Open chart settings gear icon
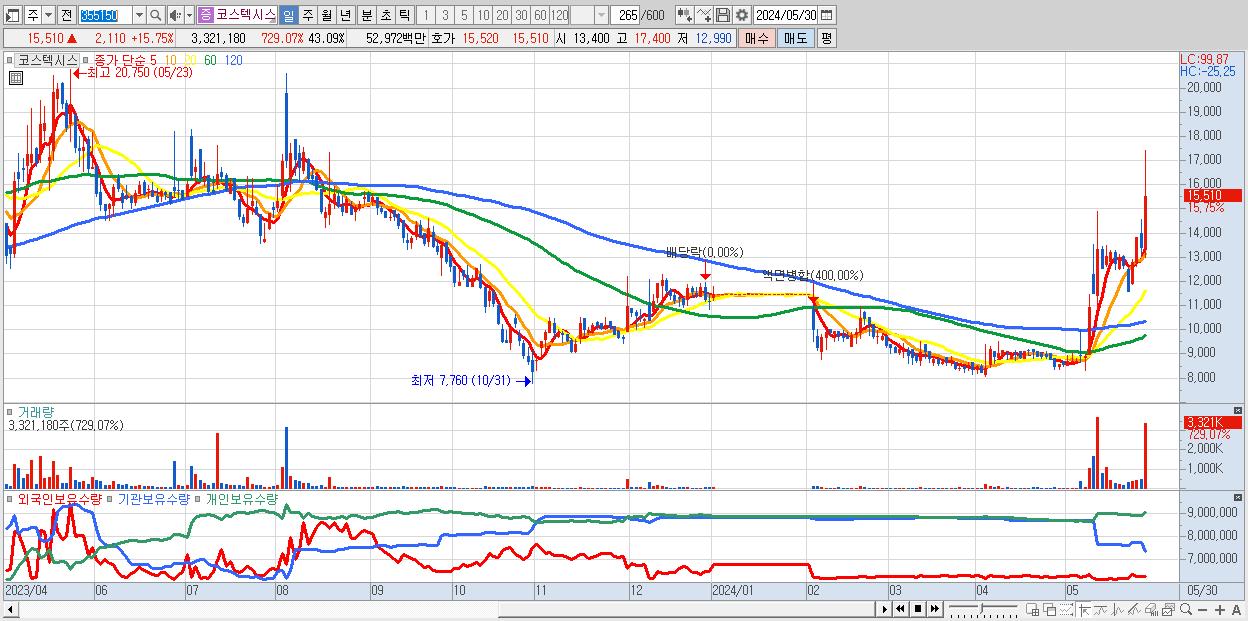 pyautogui.click(x=742, y=15)
